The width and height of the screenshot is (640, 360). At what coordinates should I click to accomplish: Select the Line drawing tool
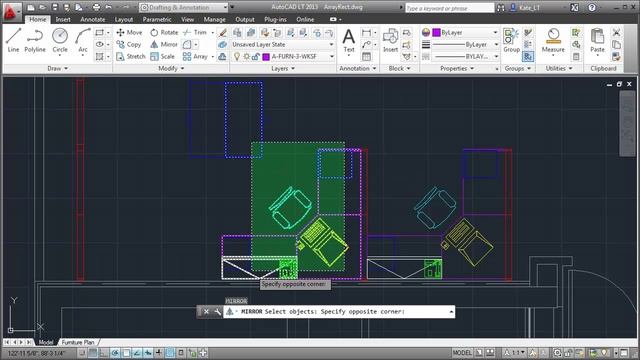pyautogui.click(x=13, y=40)
